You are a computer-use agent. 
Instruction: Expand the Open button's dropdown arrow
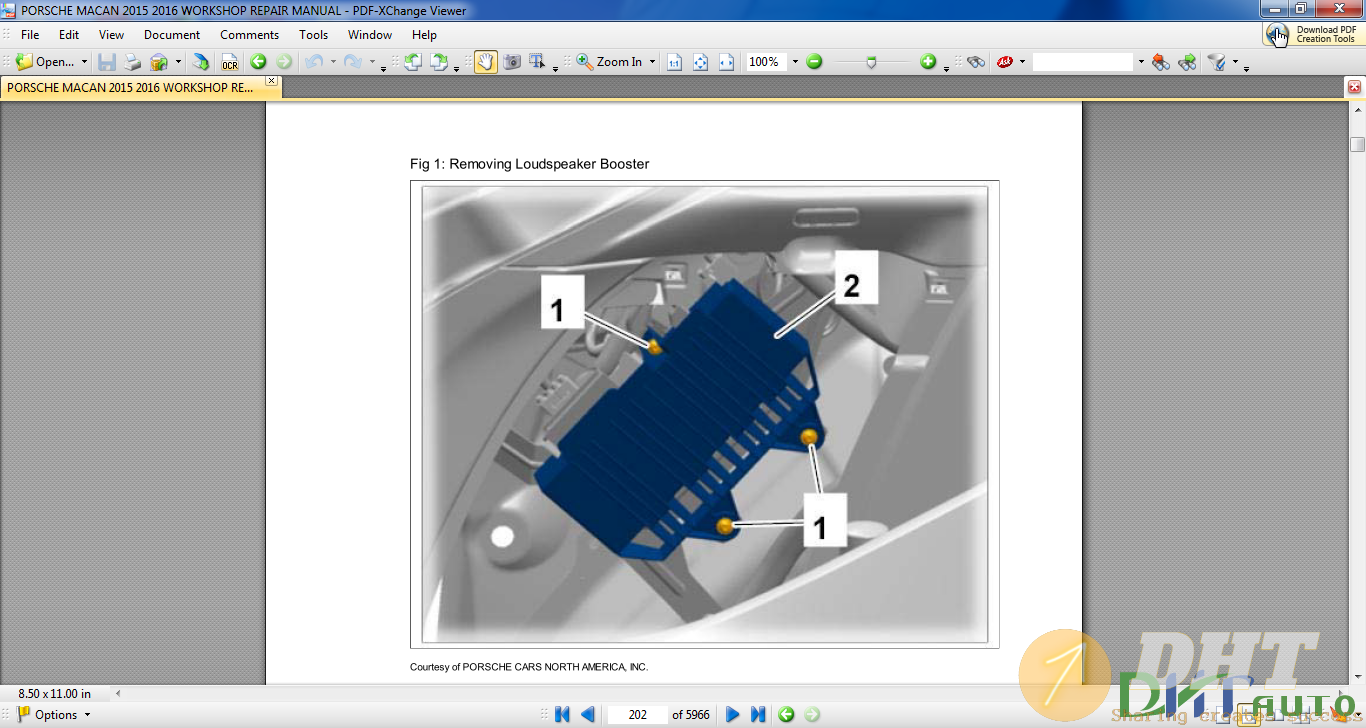[84, 62]
